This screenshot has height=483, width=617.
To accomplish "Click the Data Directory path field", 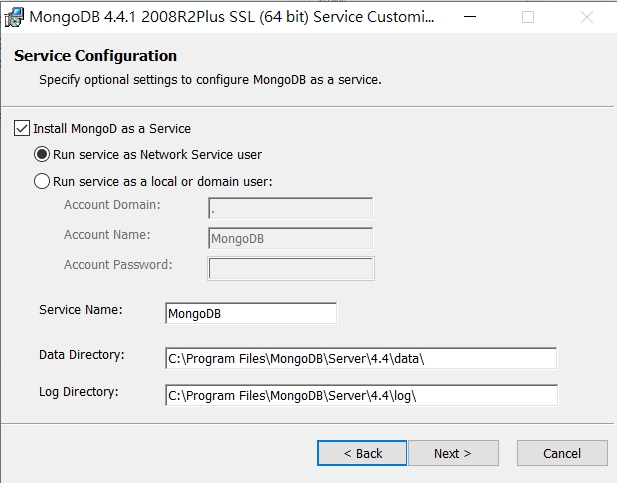I will [360, 359].
